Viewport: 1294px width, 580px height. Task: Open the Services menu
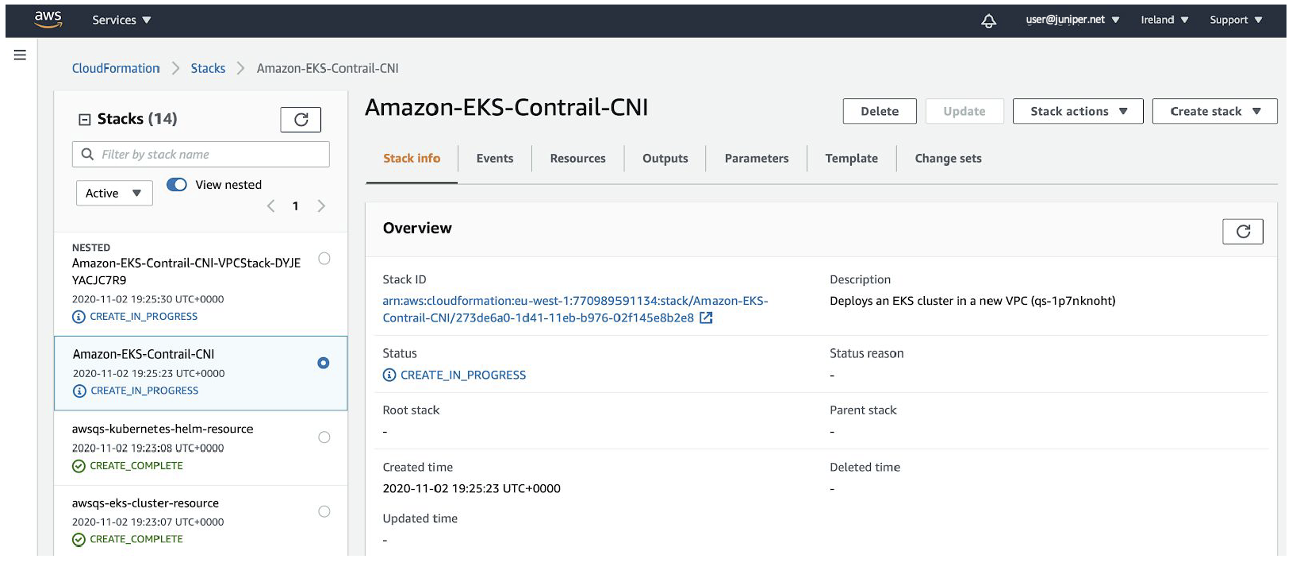[121, 20]
